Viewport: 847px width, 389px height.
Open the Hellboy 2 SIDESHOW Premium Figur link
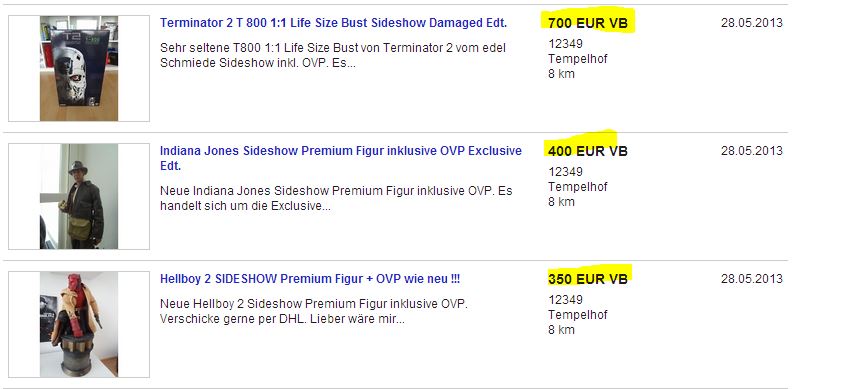[310, 279]
